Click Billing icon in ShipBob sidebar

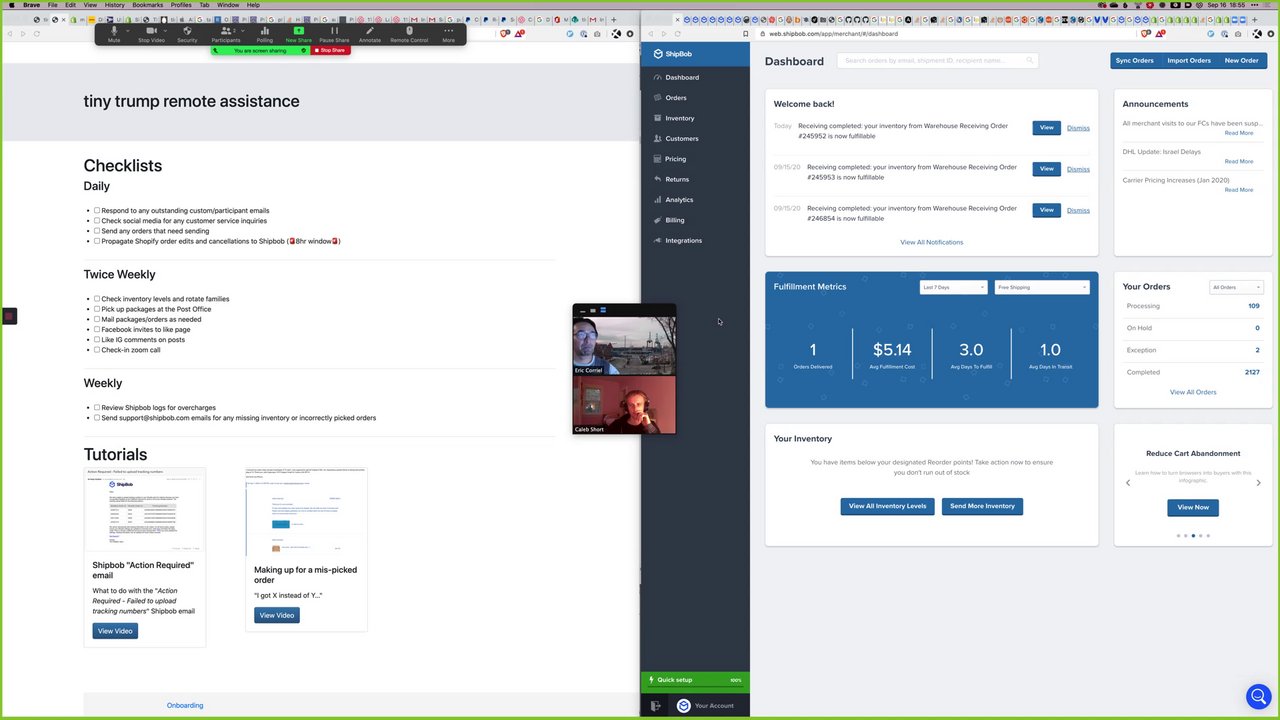[x=657, y=220]
